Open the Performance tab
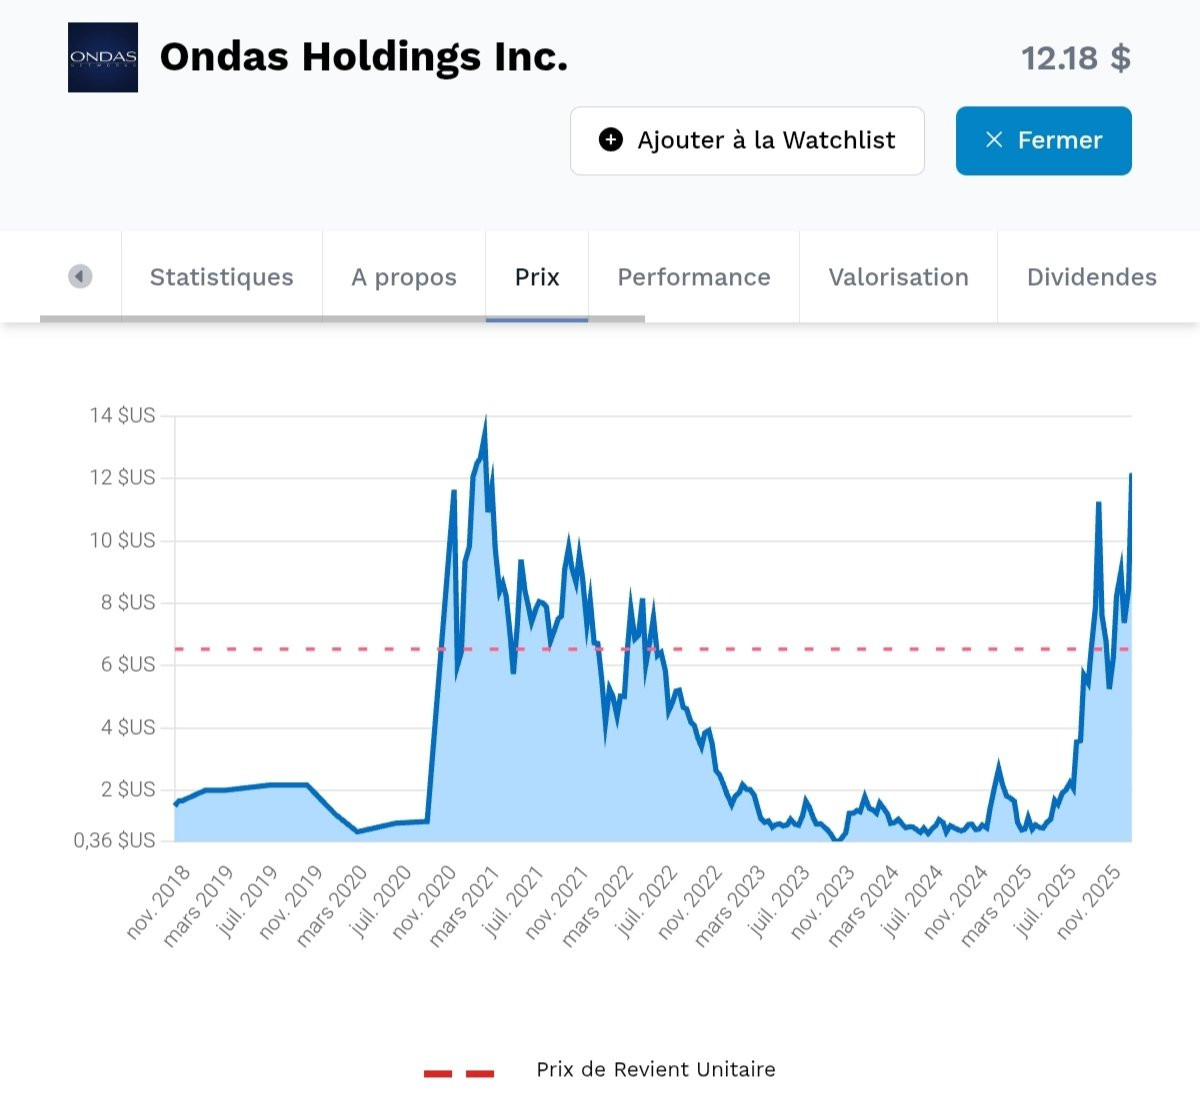Screen dimensions: 1200x1109 pos(694,277)
